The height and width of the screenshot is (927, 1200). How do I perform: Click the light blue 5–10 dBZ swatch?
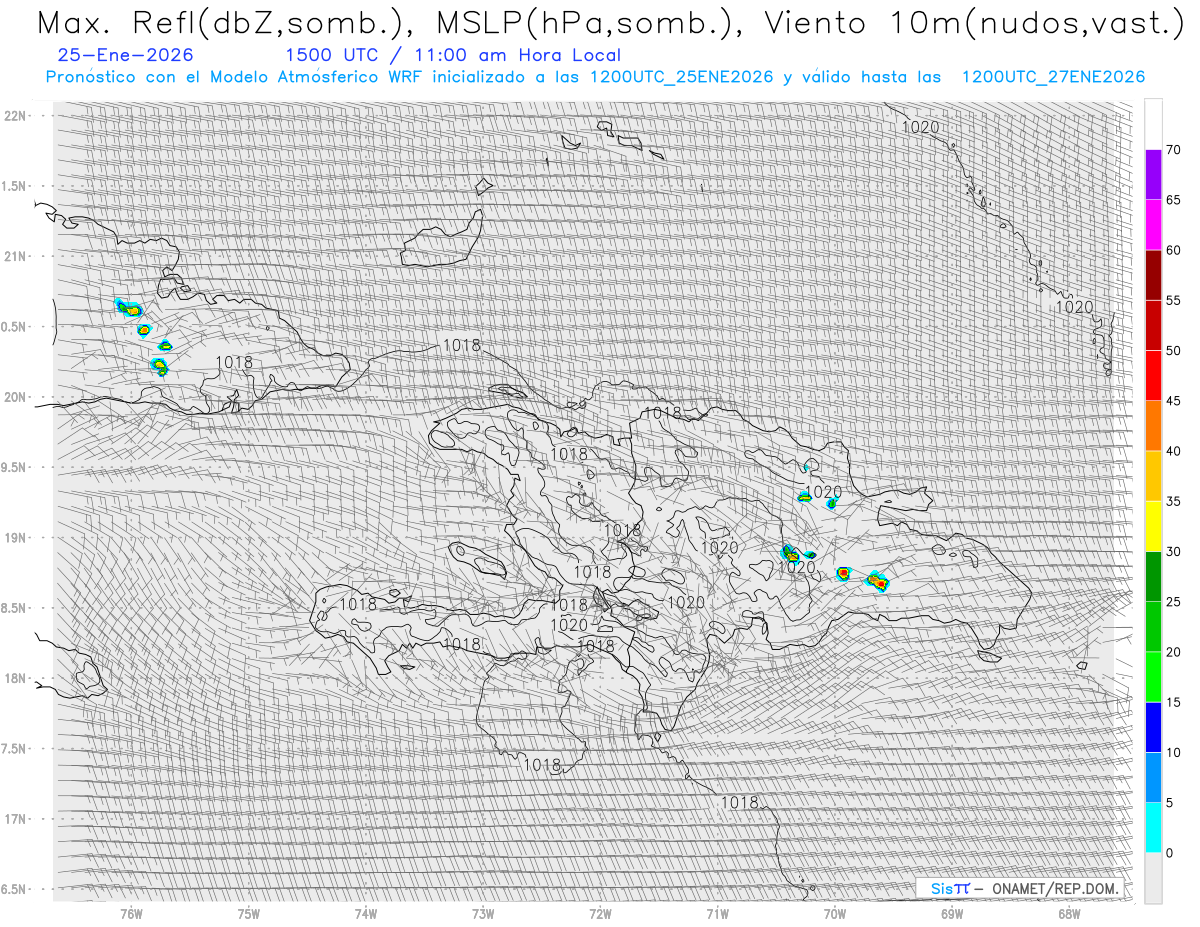[x=1153, y=778]
